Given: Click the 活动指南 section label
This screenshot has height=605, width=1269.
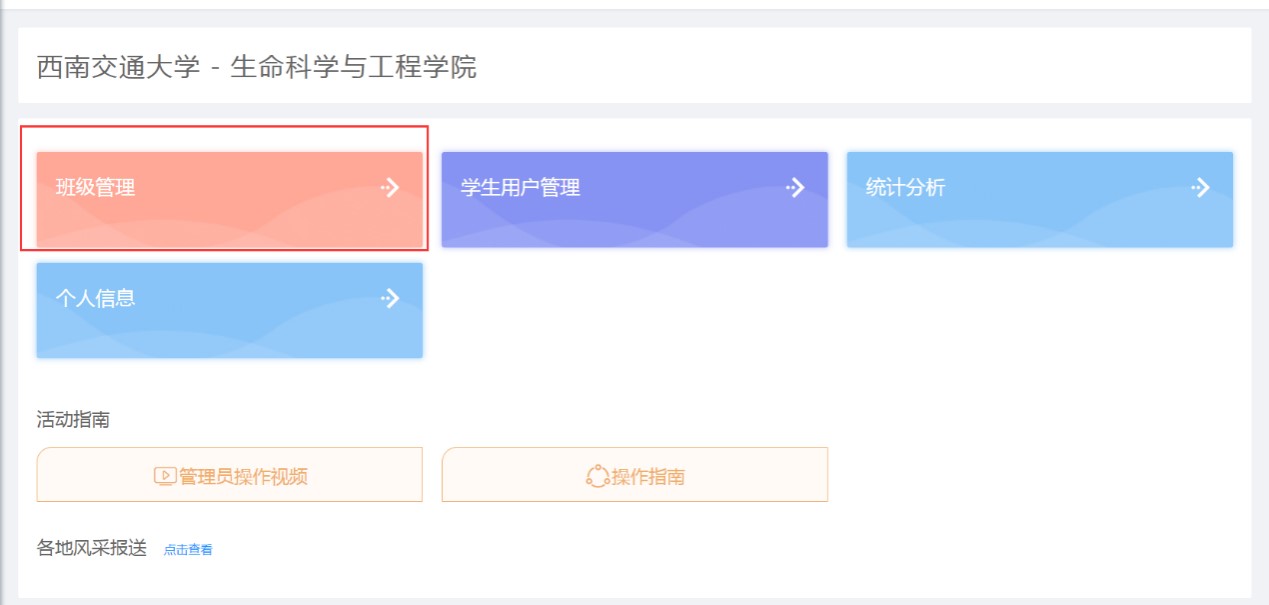Looking at the screenshot, I should (73, 419).
